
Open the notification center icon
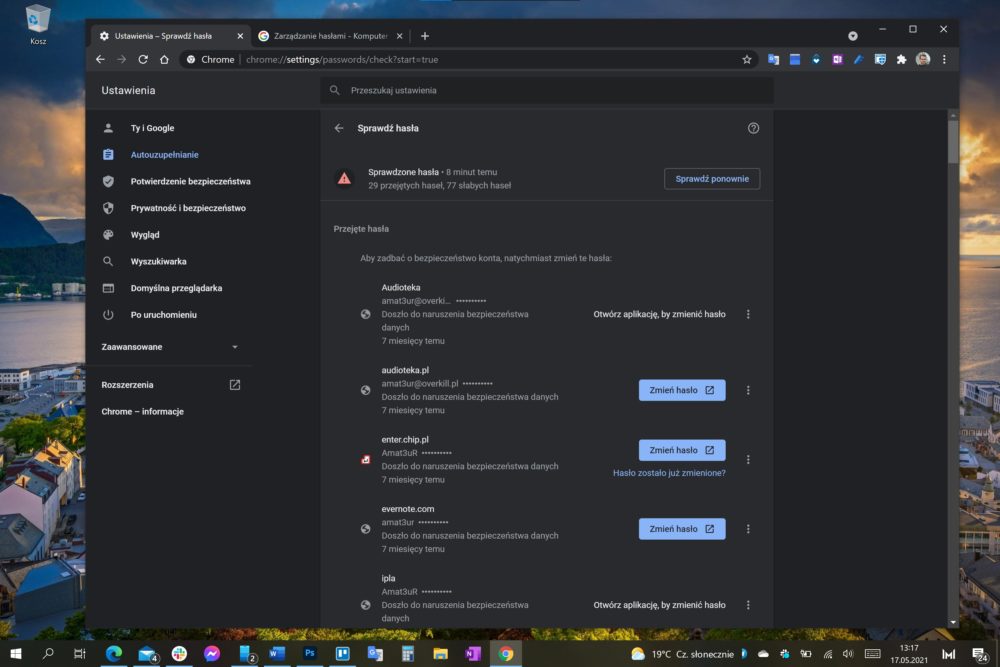coord(979,654)
